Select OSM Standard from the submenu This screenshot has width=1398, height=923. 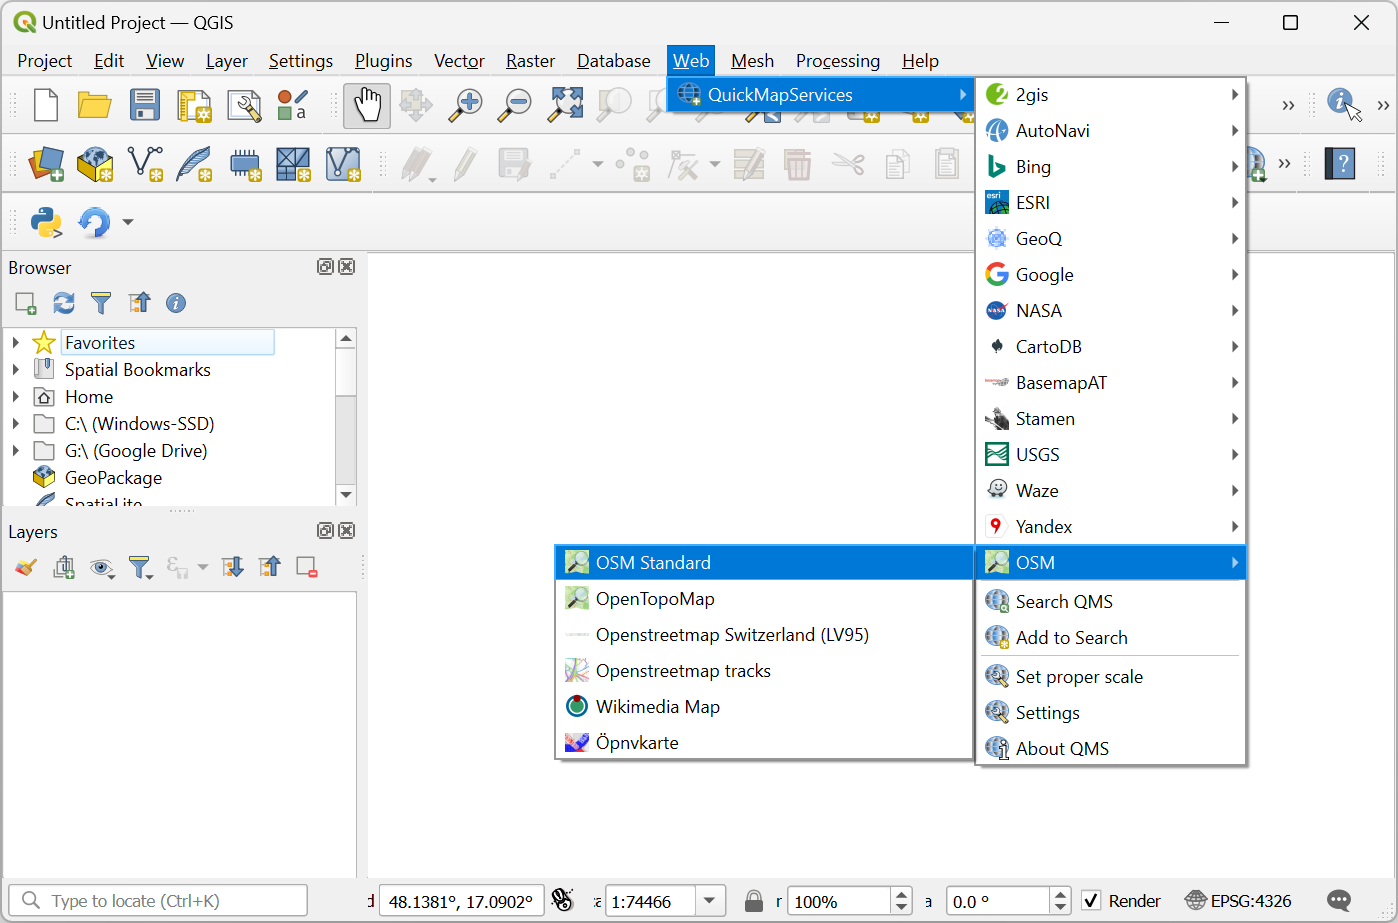pyautogui.click(x=653, y=563)
